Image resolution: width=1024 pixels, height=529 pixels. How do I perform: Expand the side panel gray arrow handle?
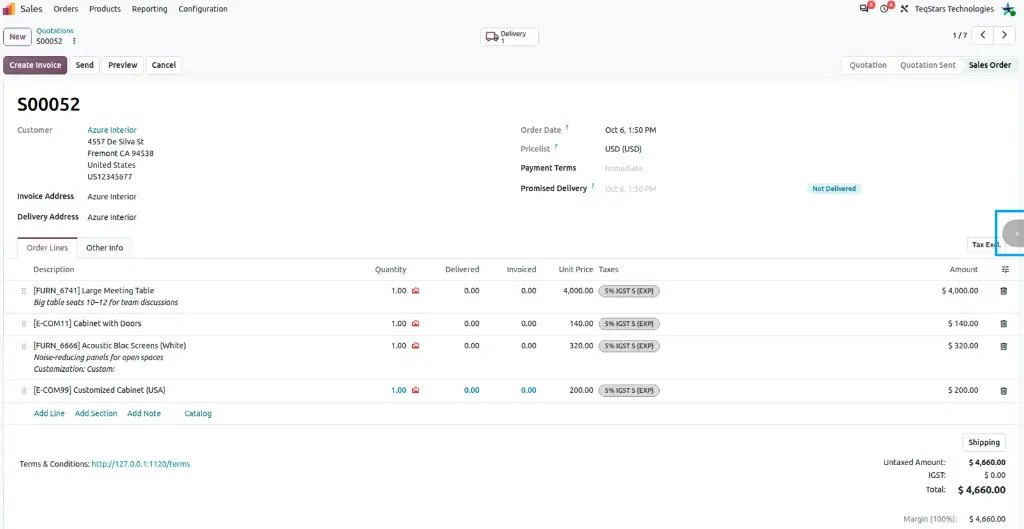(x=1014, y=233)
